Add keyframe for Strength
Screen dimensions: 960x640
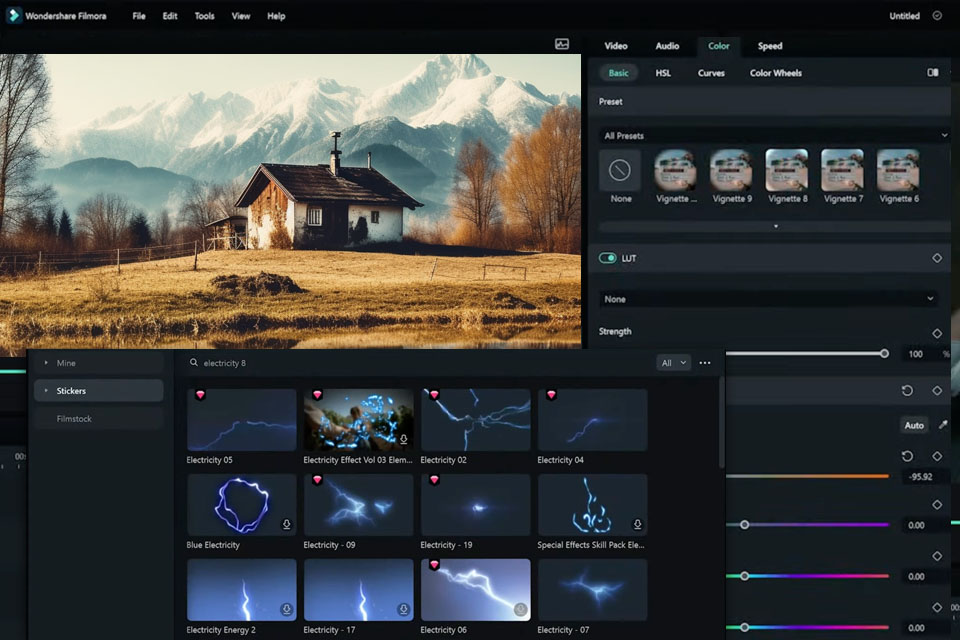937,333
